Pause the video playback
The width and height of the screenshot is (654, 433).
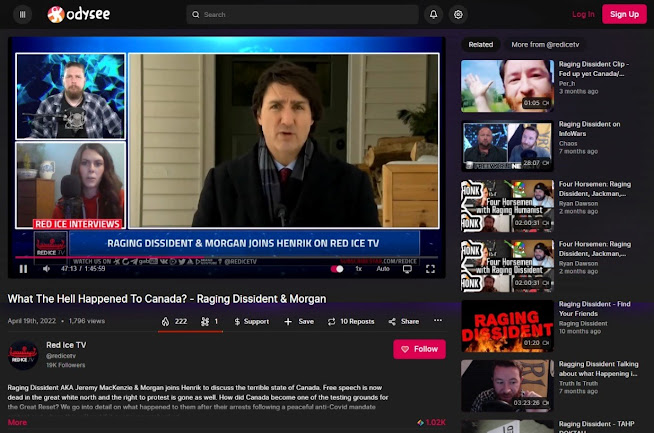(x=23, y=269)
